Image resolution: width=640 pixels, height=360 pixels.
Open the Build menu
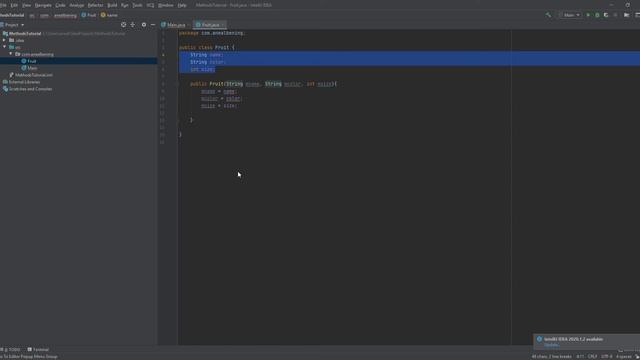tap(112, 5)
